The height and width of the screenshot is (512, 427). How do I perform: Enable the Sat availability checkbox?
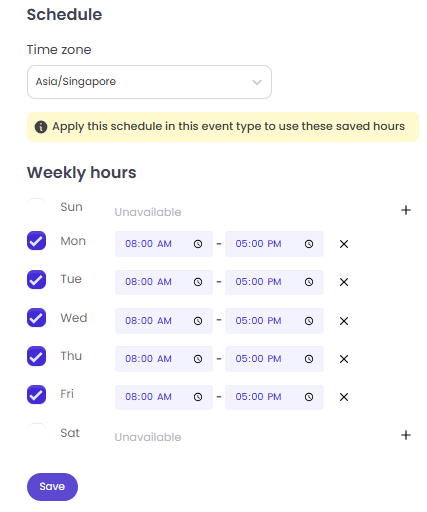coord(36,432)
